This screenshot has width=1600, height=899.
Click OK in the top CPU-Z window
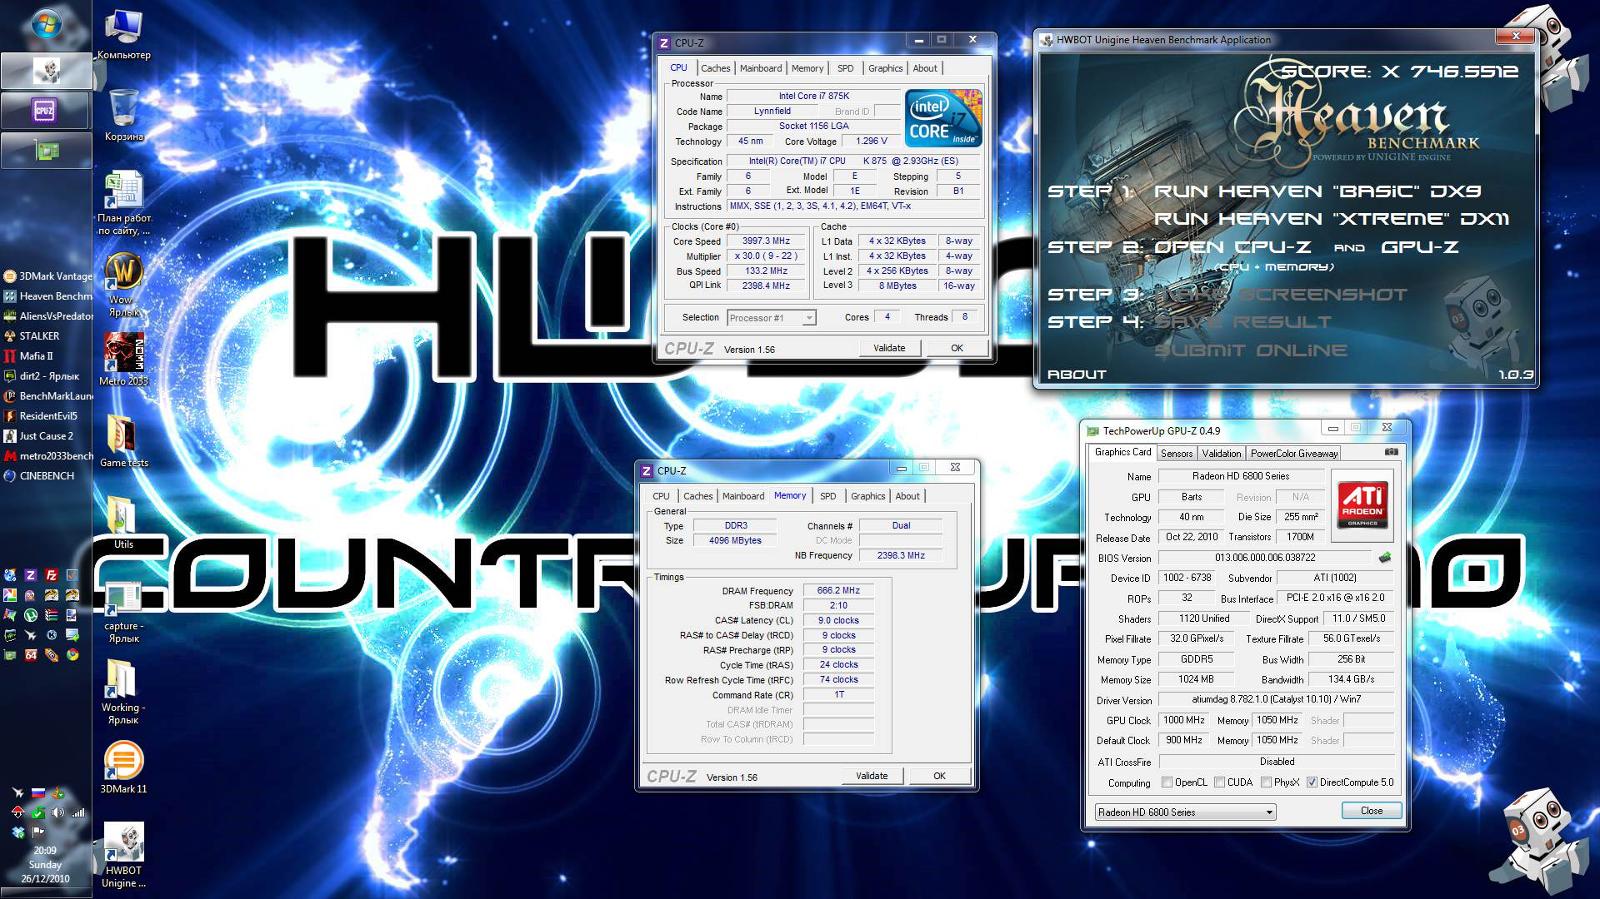click(957, 348)
